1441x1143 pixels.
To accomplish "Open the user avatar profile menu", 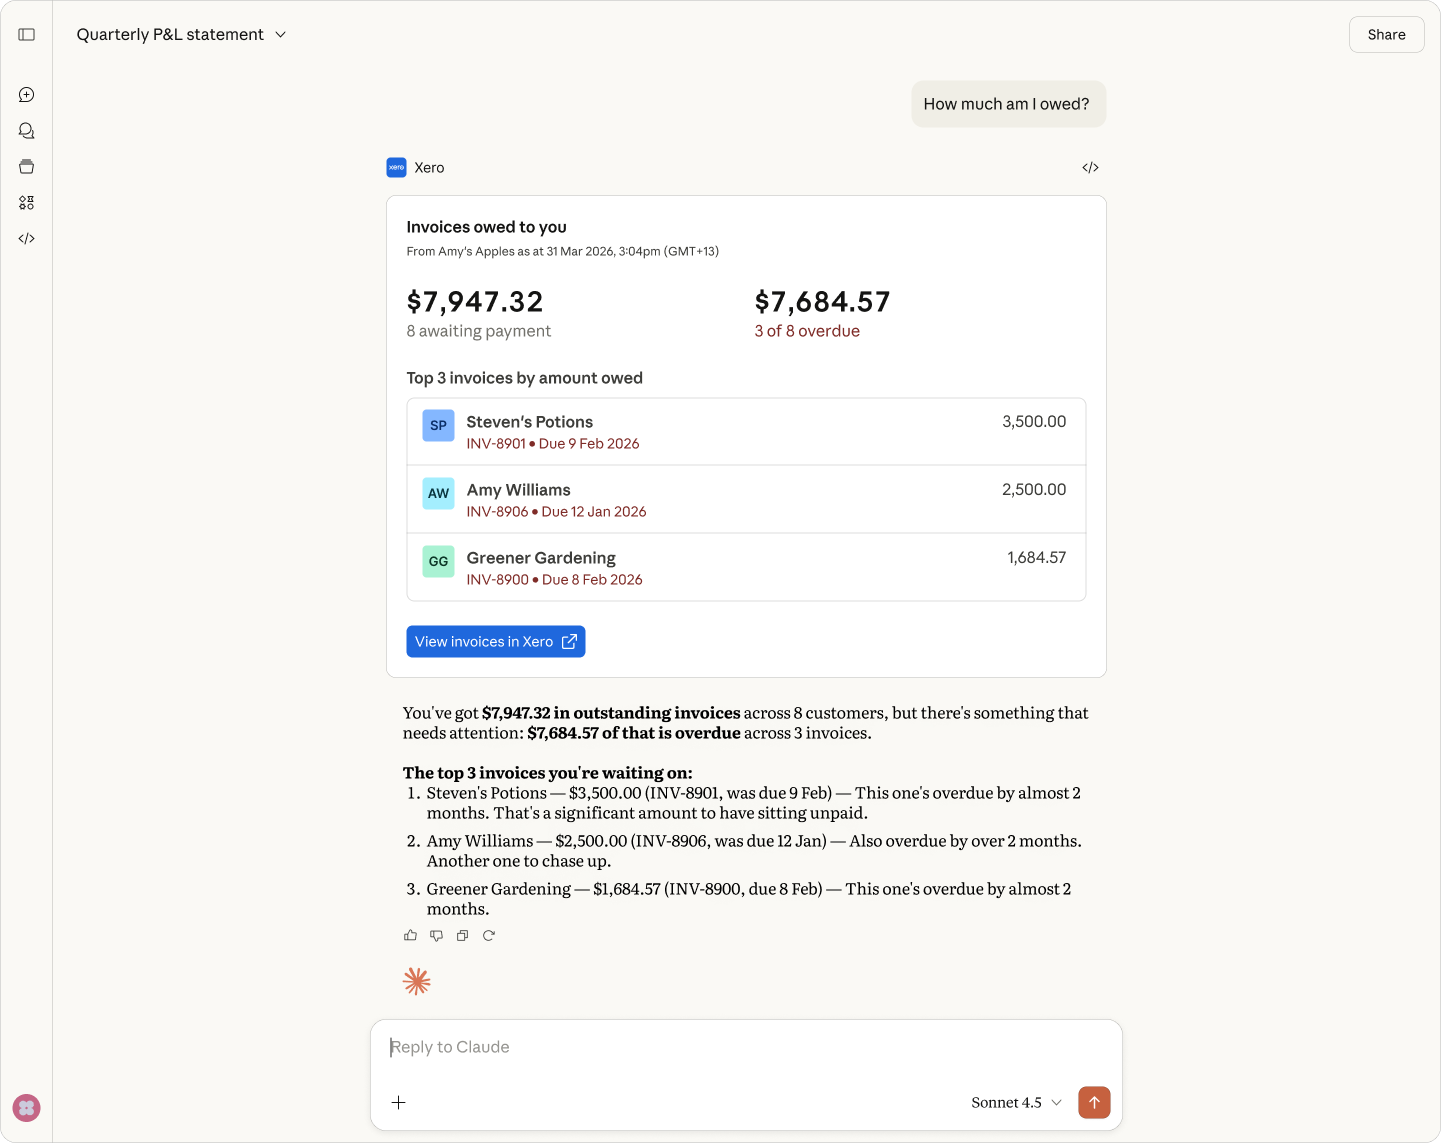I will (27, 1108).
